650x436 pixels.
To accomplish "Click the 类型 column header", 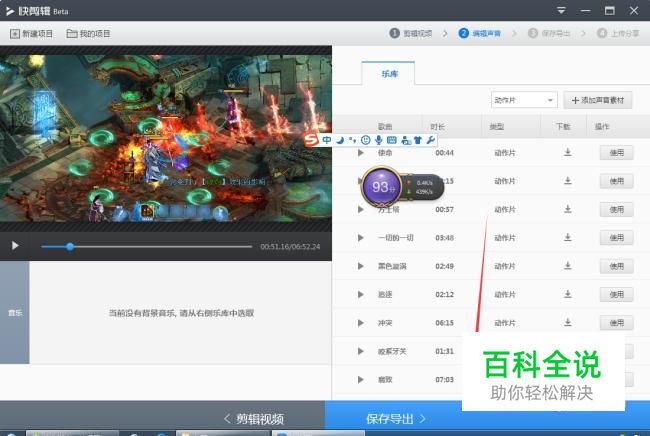I will click(496, 126).
